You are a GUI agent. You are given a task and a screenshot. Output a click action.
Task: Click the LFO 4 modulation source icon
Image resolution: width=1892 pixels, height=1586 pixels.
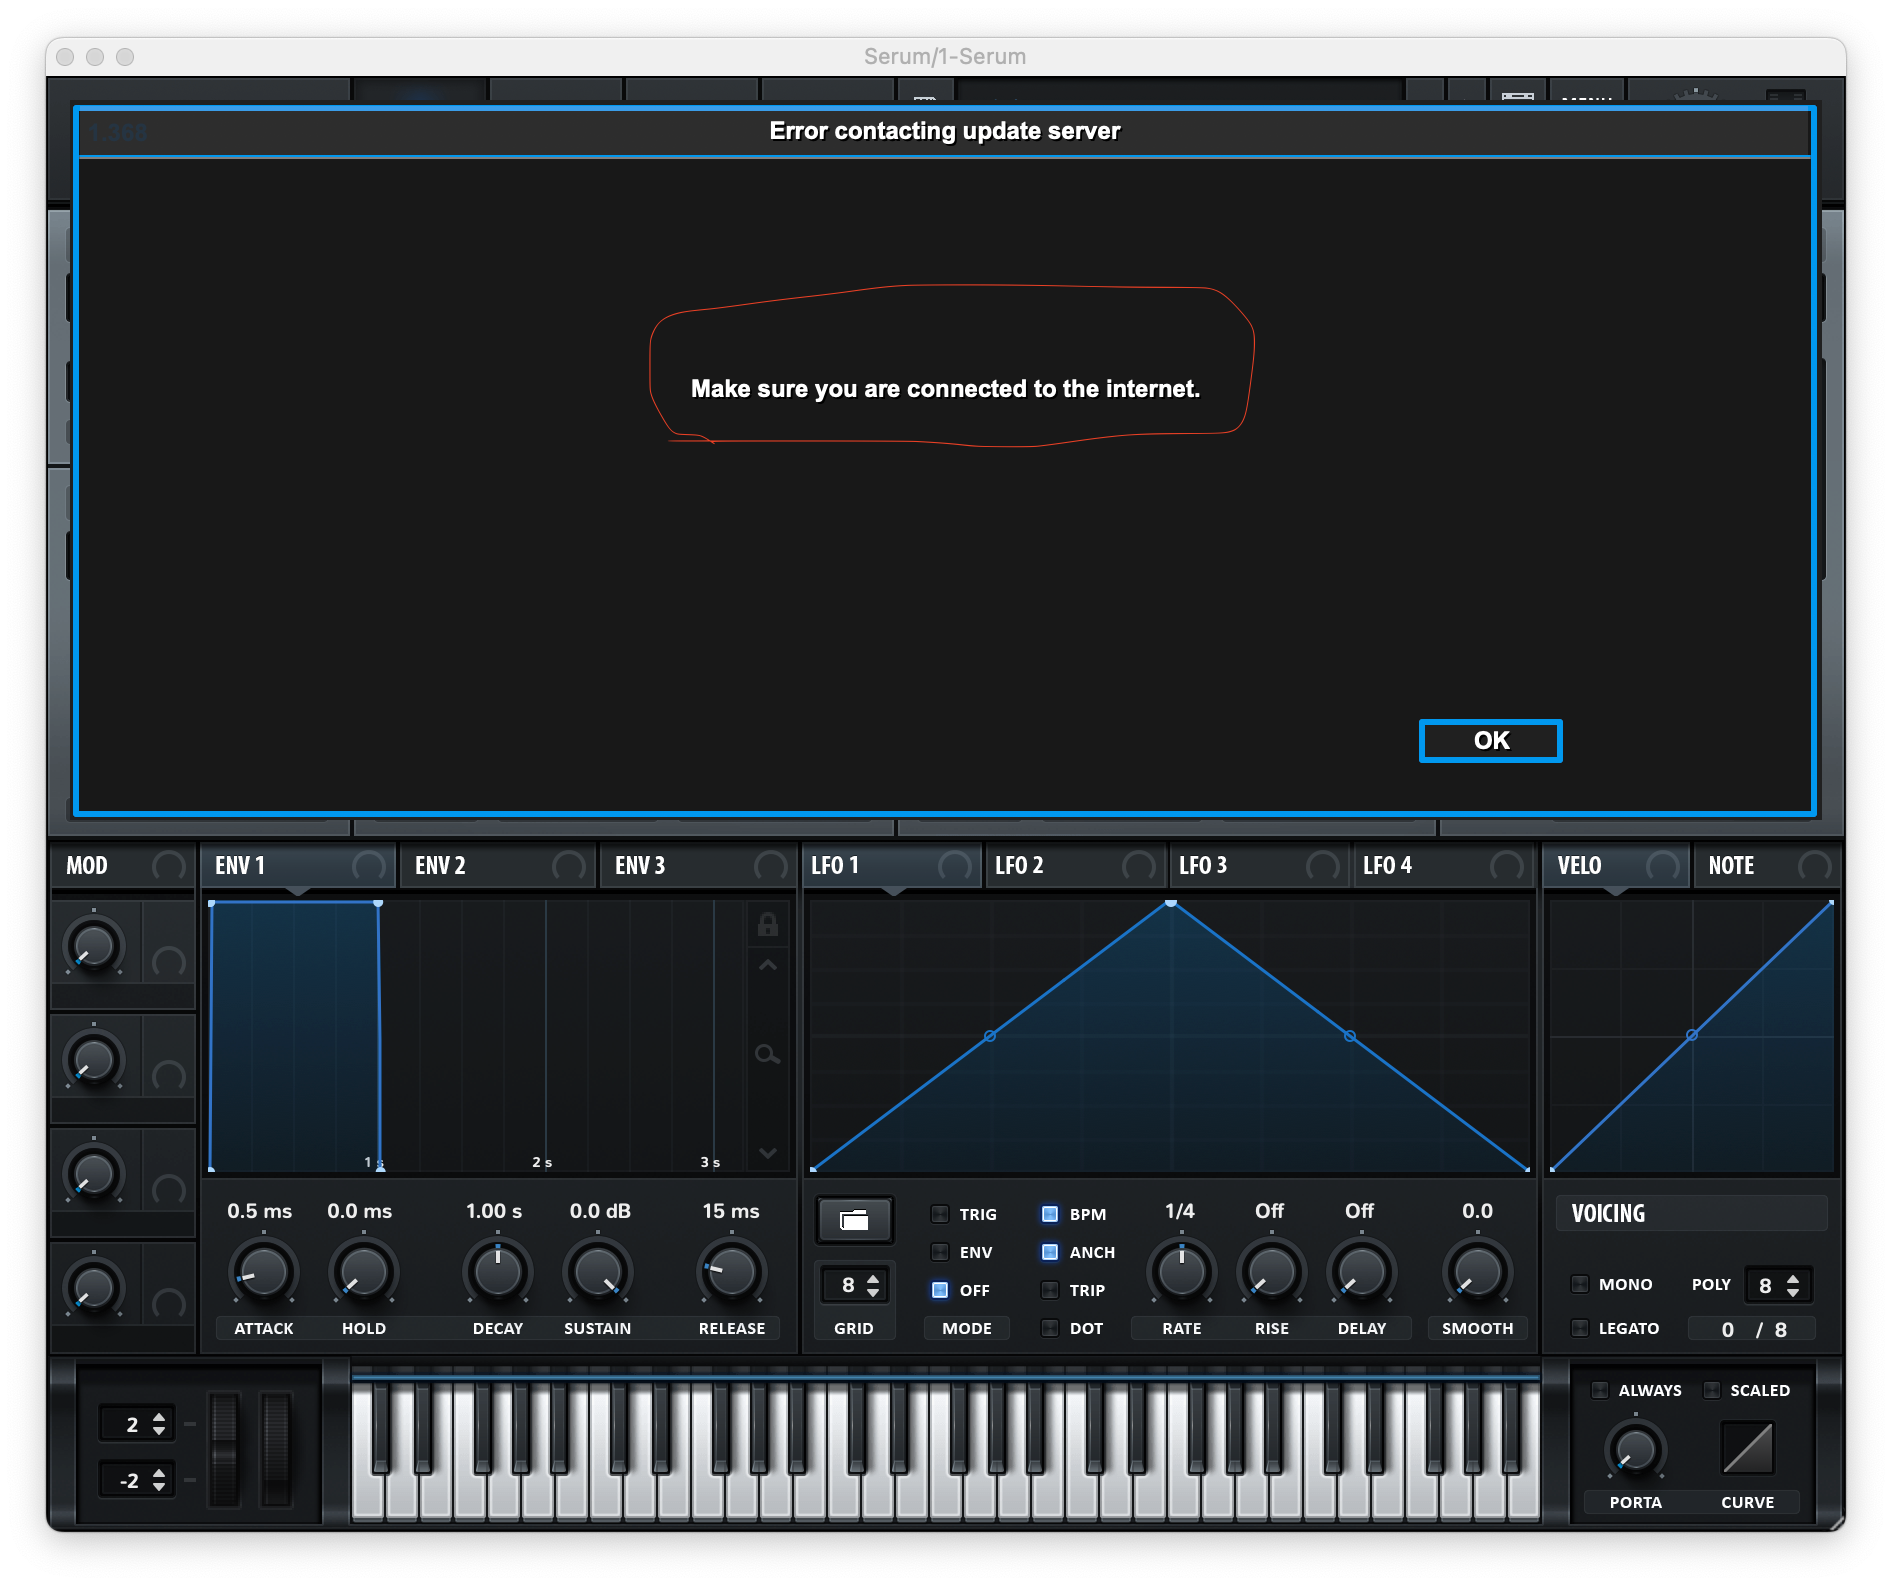coord(1507,866)
